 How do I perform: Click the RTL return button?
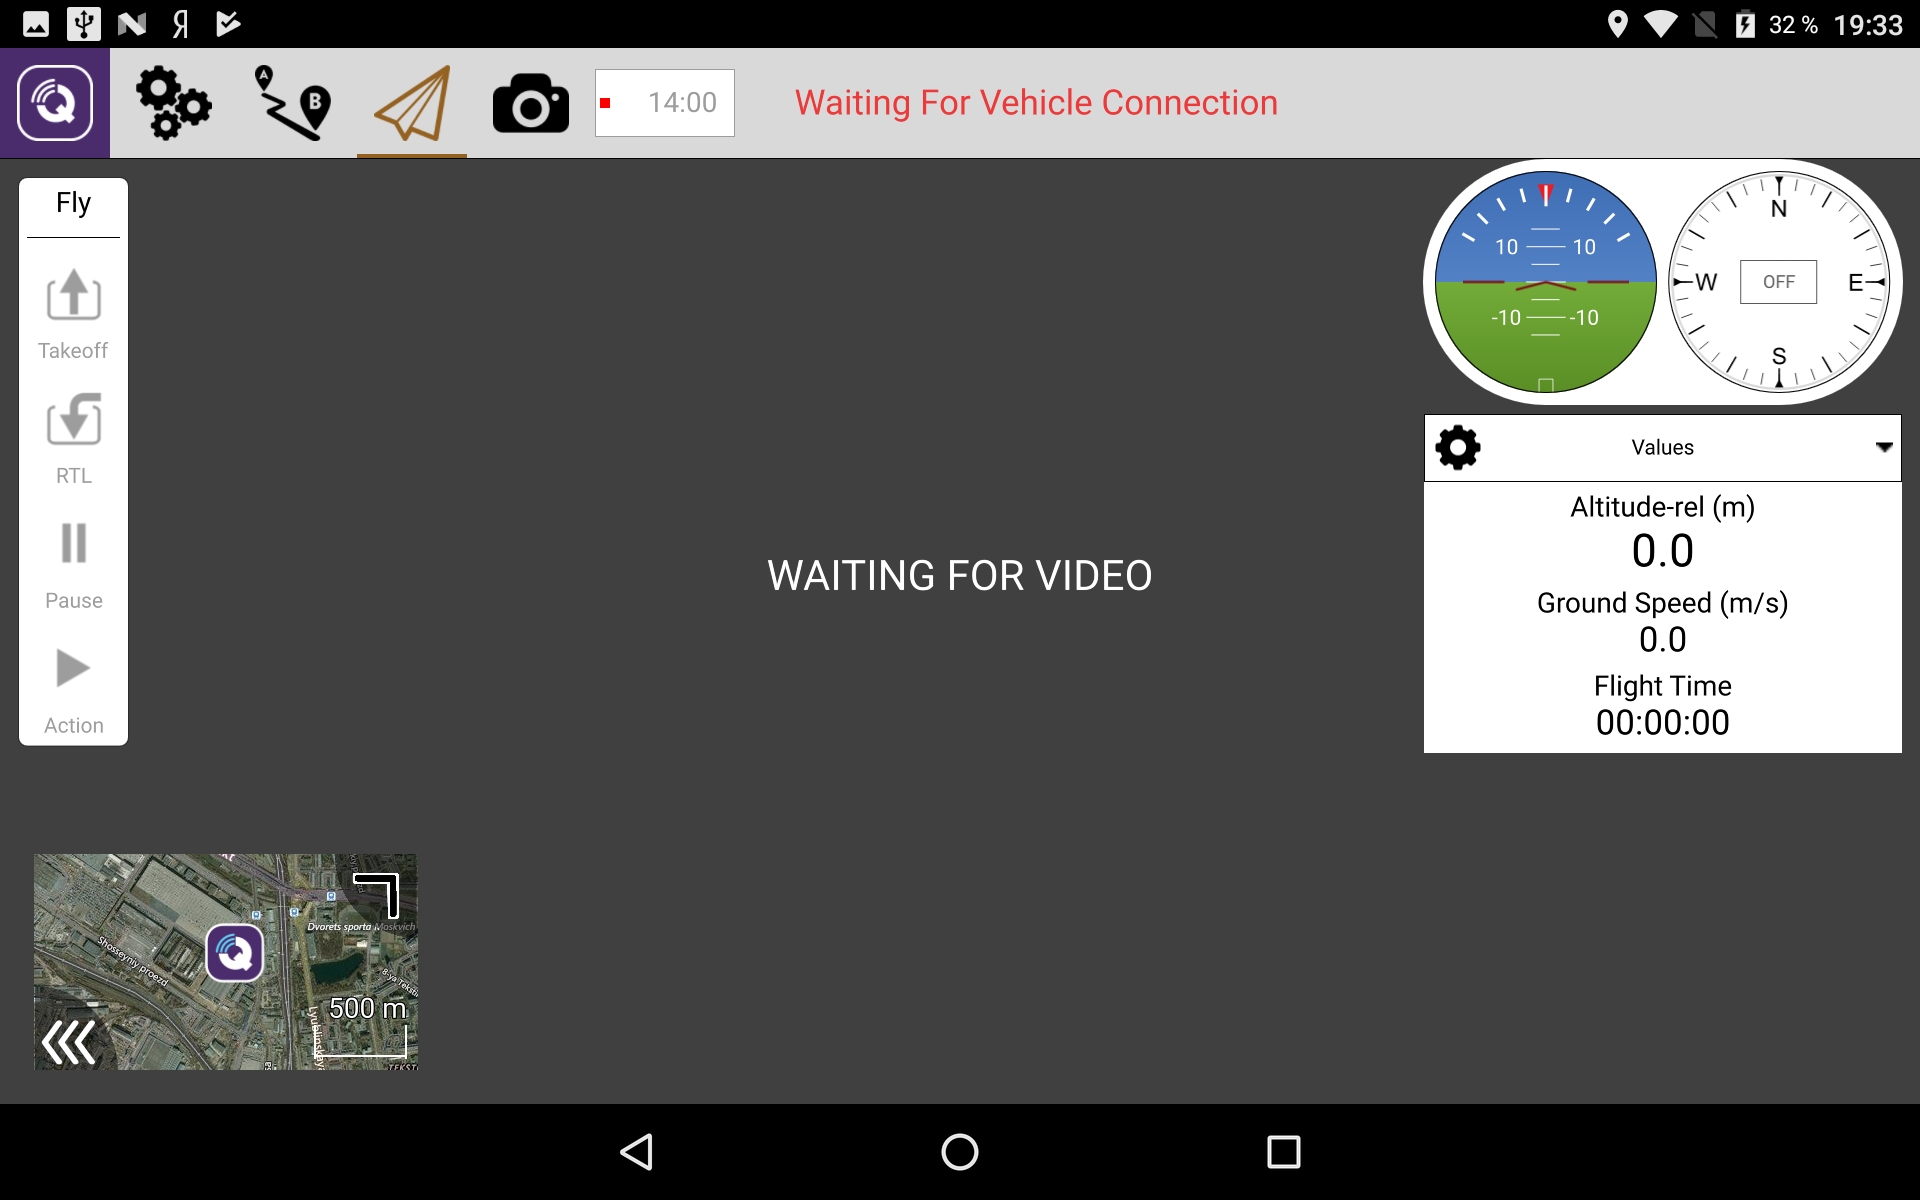73,439
